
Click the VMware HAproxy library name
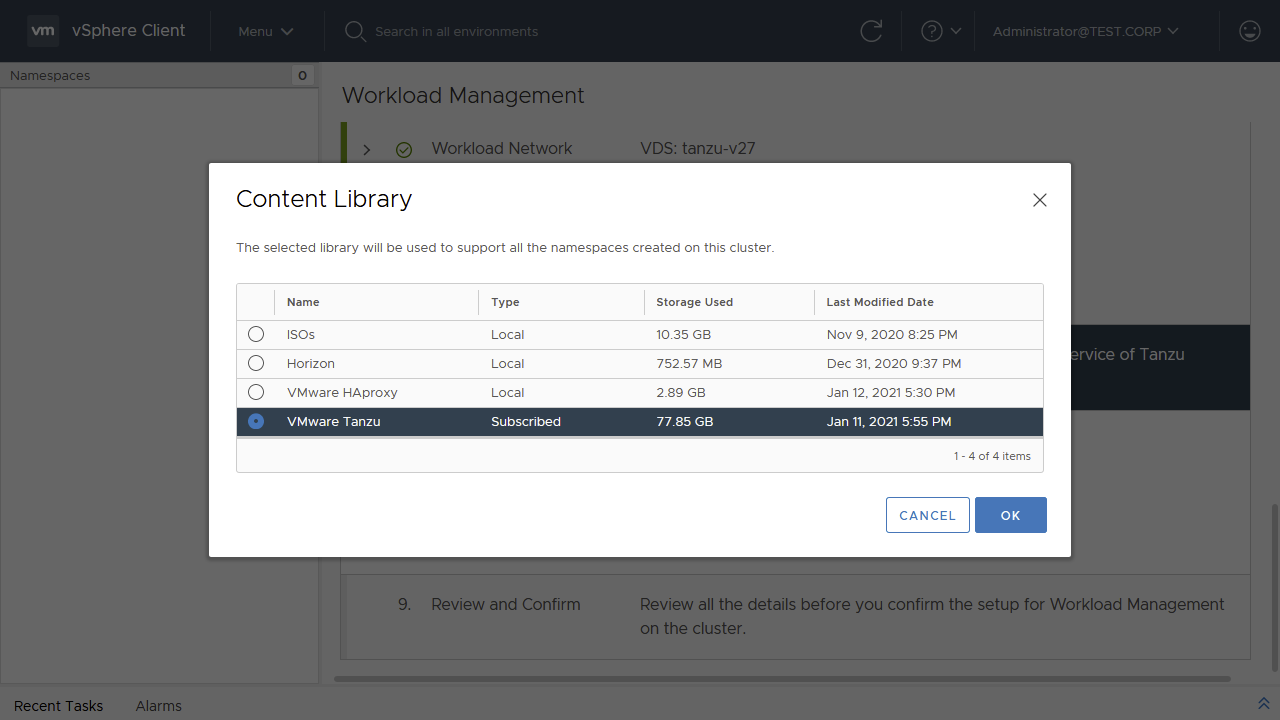(342, 392)
